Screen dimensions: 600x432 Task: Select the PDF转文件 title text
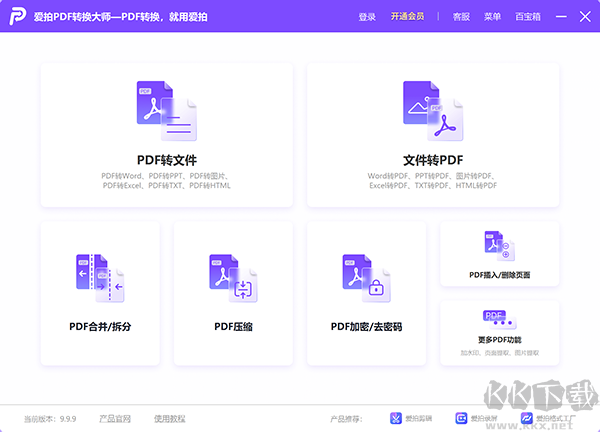[167, 160]
